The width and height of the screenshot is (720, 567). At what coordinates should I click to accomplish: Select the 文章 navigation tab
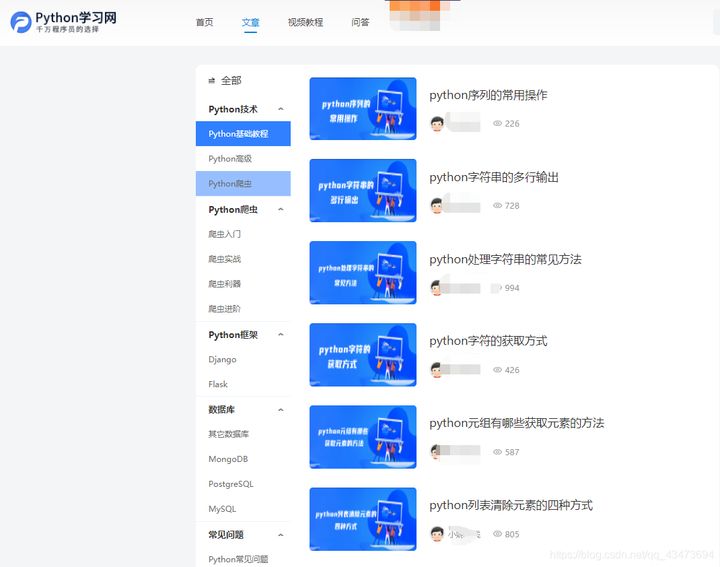click(250, 22)
